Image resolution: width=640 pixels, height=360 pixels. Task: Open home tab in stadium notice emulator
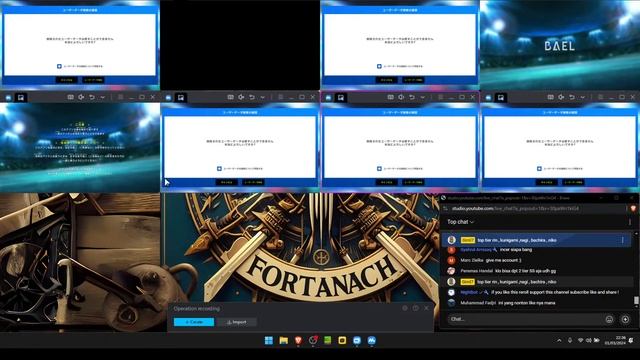8,98
